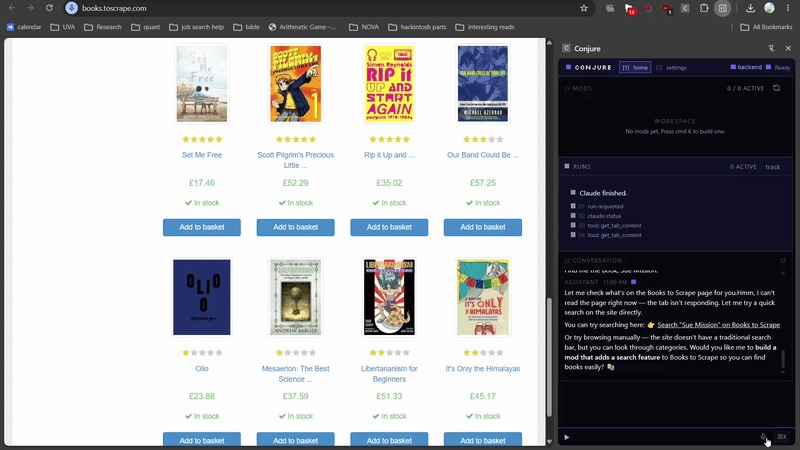This screenshot has width=800, height=450.
Task: Add Our Band Could Be to basket
Action: [x=483, y=227]
